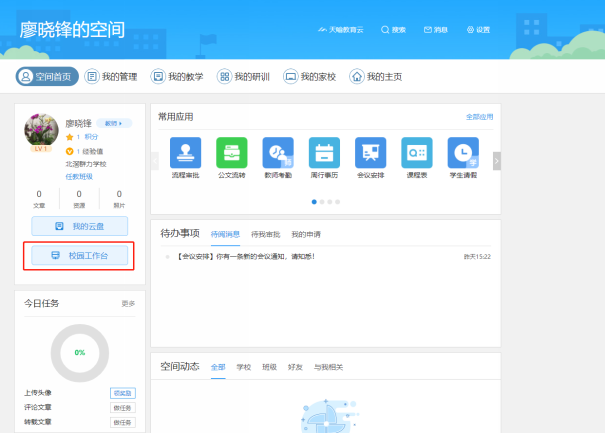Open the 校园工作台 button
This screenshot has width=605, height=434.
[79, 255]
